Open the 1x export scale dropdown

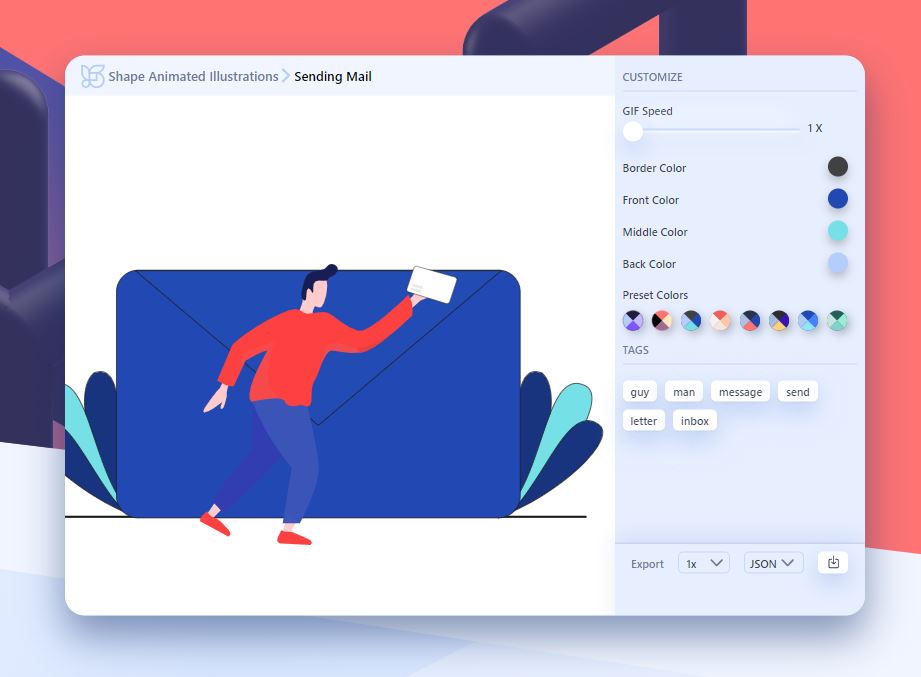pyautogui.click(x=704, y=563)
